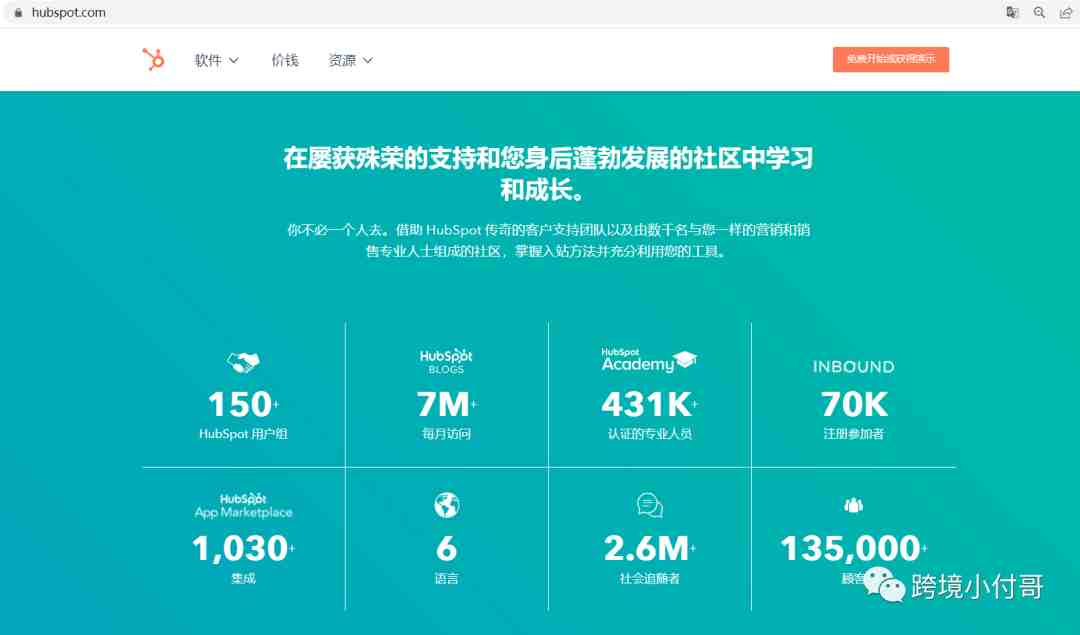Click the translate page icon in address bar
The image size is (1080, 635).
point(1012,12)
